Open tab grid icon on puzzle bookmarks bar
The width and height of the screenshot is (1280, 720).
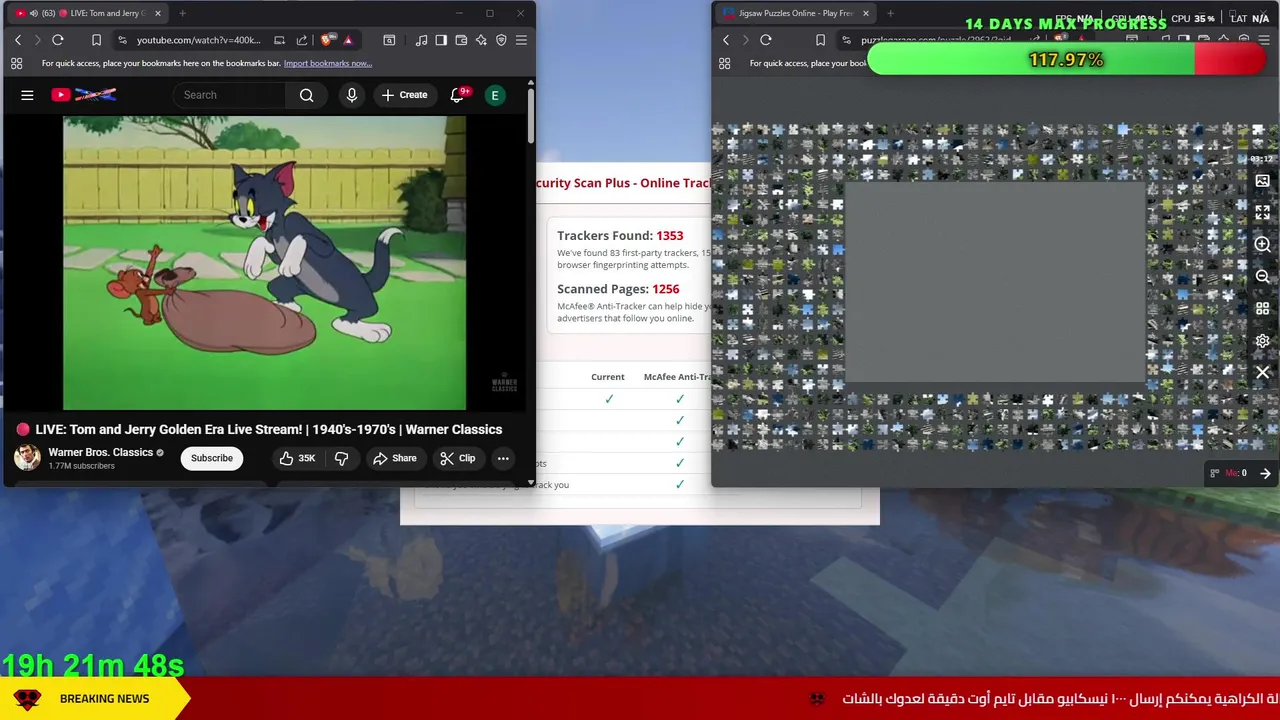point(725,63)
